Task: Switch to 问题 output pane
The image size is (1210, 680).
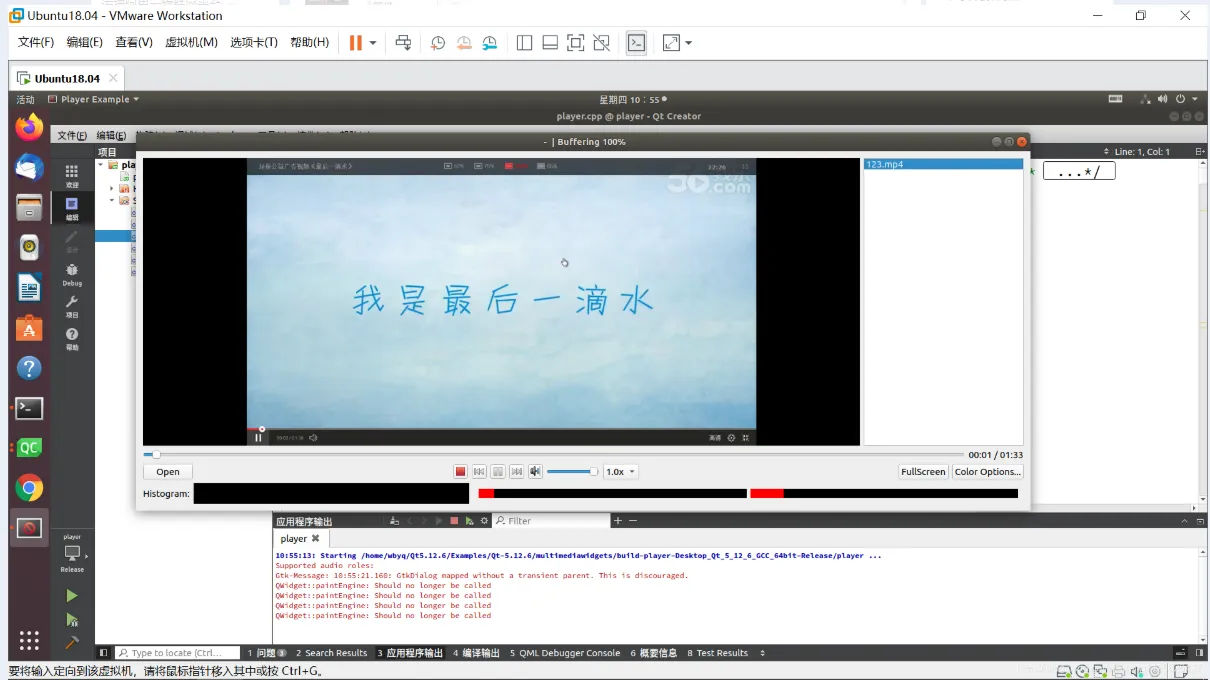Action: point(267,653)
